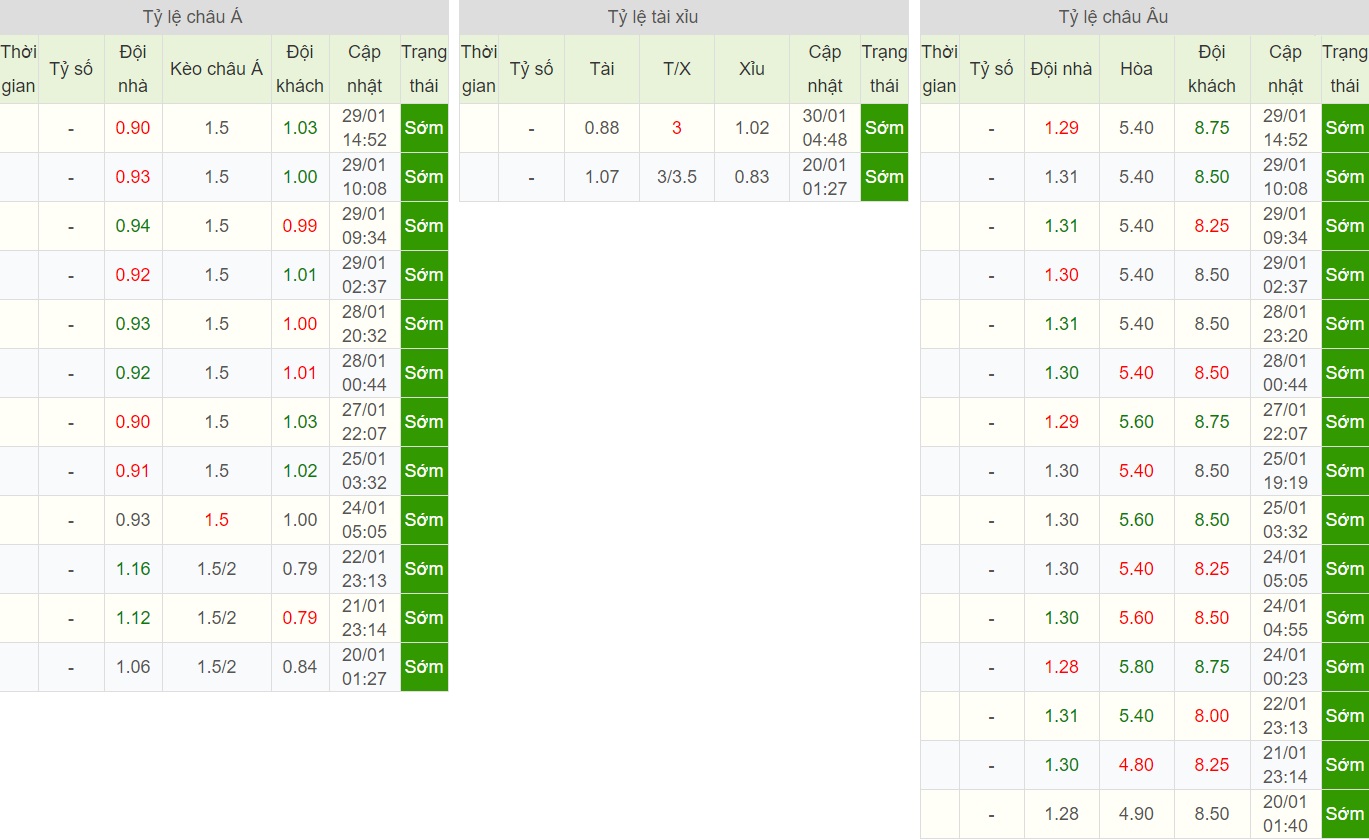
Task: Click 'Đội khách' header in European odds table
Action: [1212, 69]
